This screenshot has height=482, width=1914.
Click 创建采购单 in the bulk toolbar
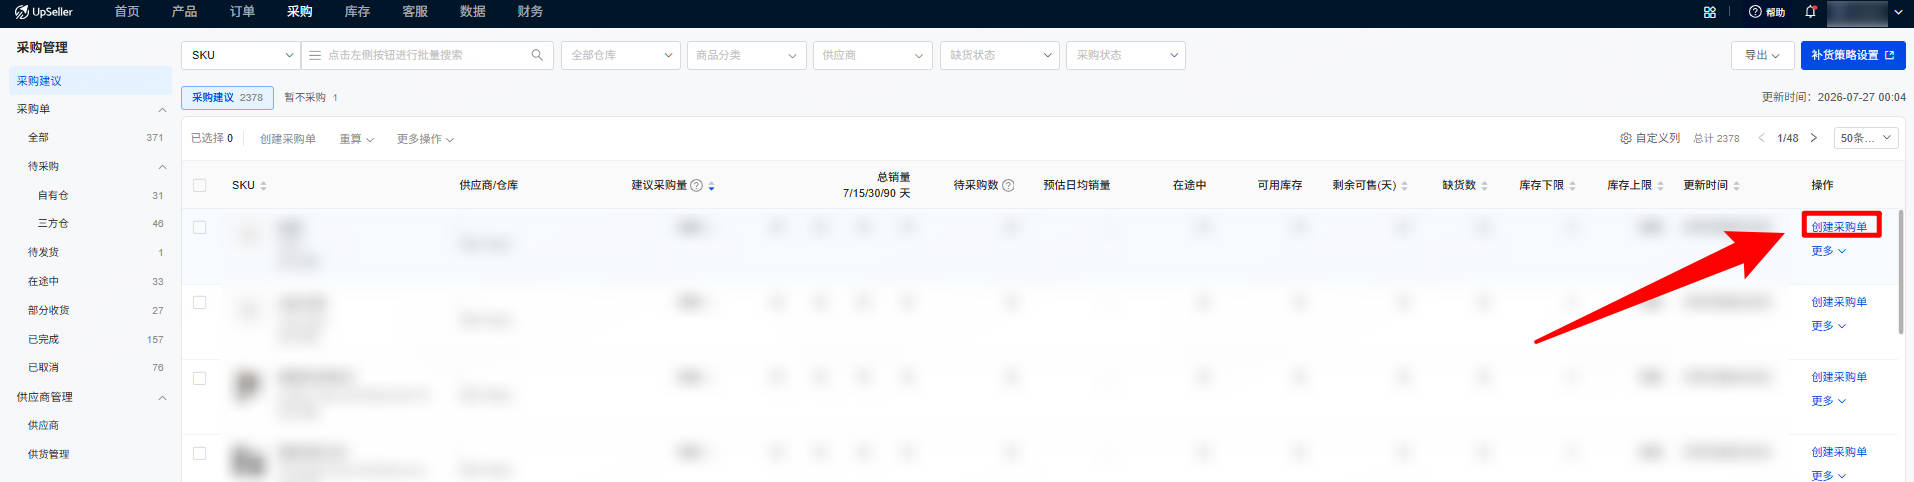288,139
